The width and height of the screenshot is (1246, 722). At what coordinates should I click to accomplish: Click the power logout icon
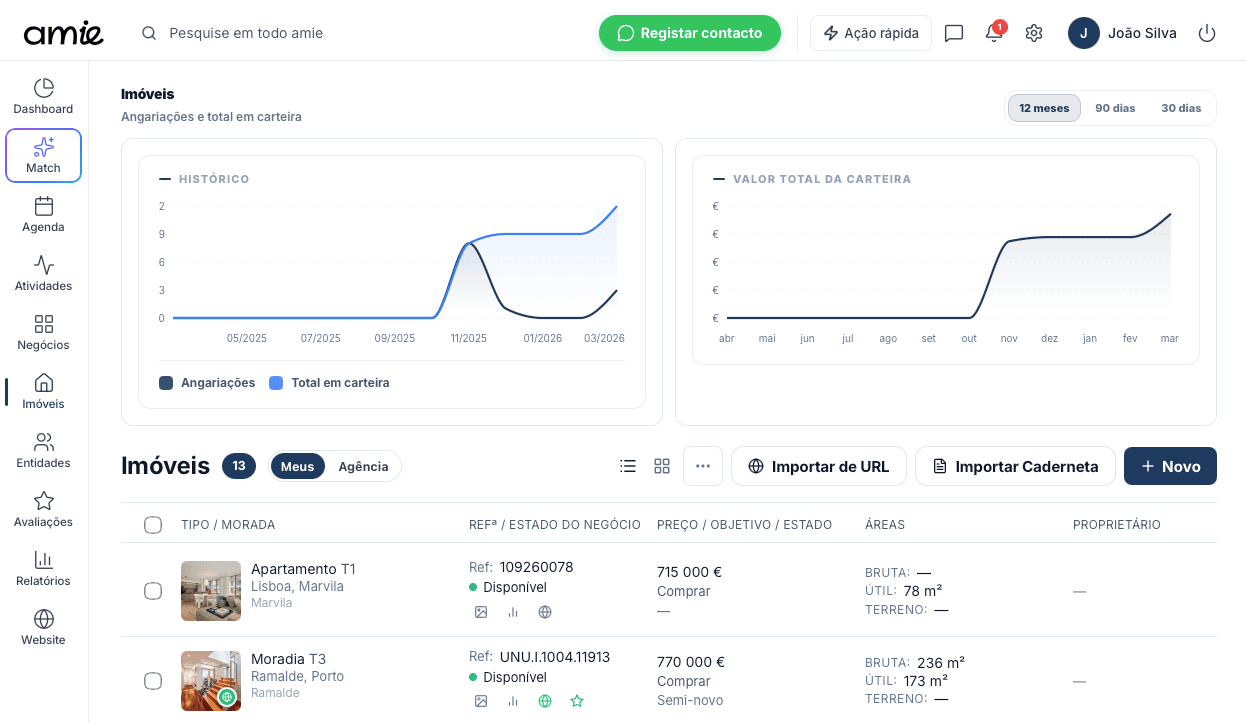point(1207,33)
